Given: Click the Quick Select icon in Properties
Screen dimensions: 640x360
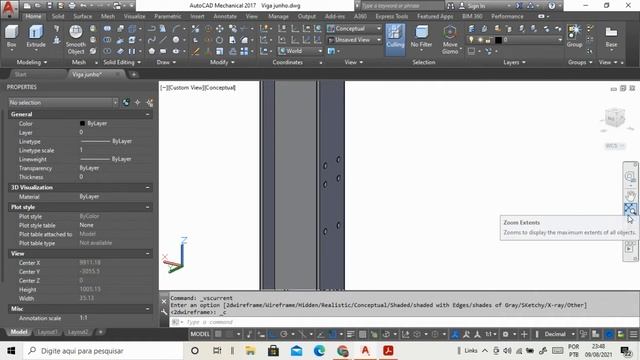Looking at the screenshot, I should tap(150, 103).
